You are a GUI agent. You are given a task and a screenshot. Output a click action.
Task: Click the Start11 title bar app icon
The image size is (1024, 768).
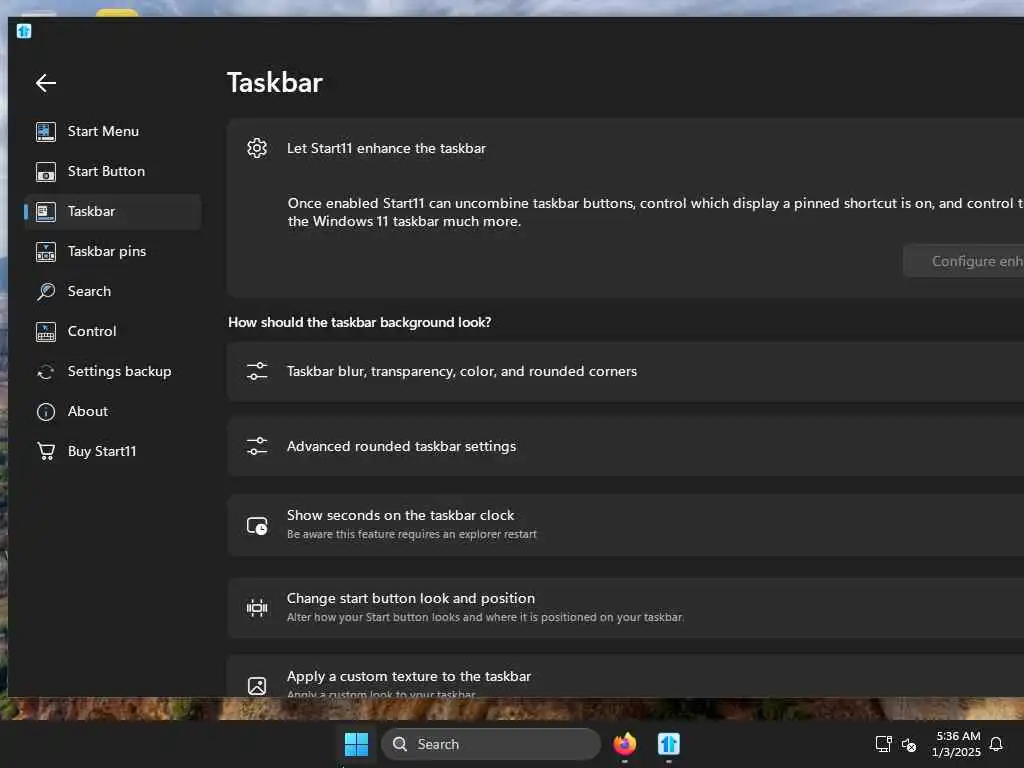pos(24,31)
